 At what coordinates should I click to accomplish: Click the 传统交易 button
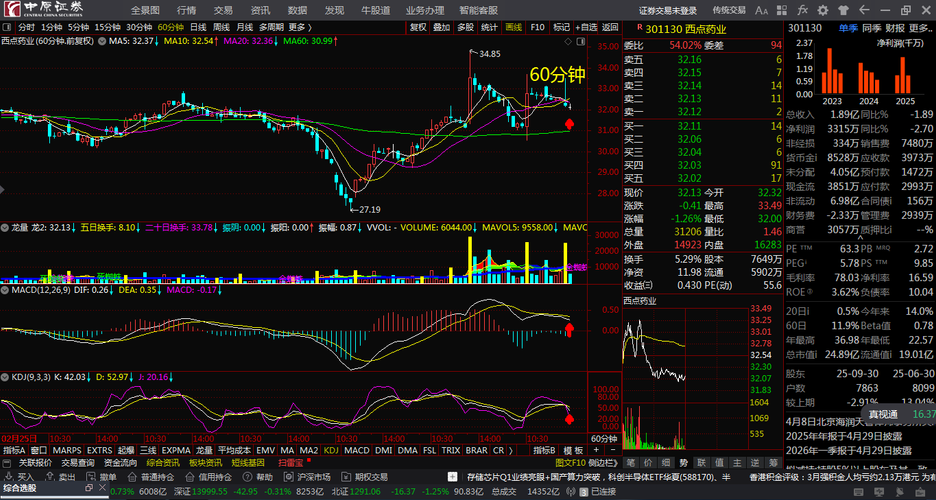point(729,10)
